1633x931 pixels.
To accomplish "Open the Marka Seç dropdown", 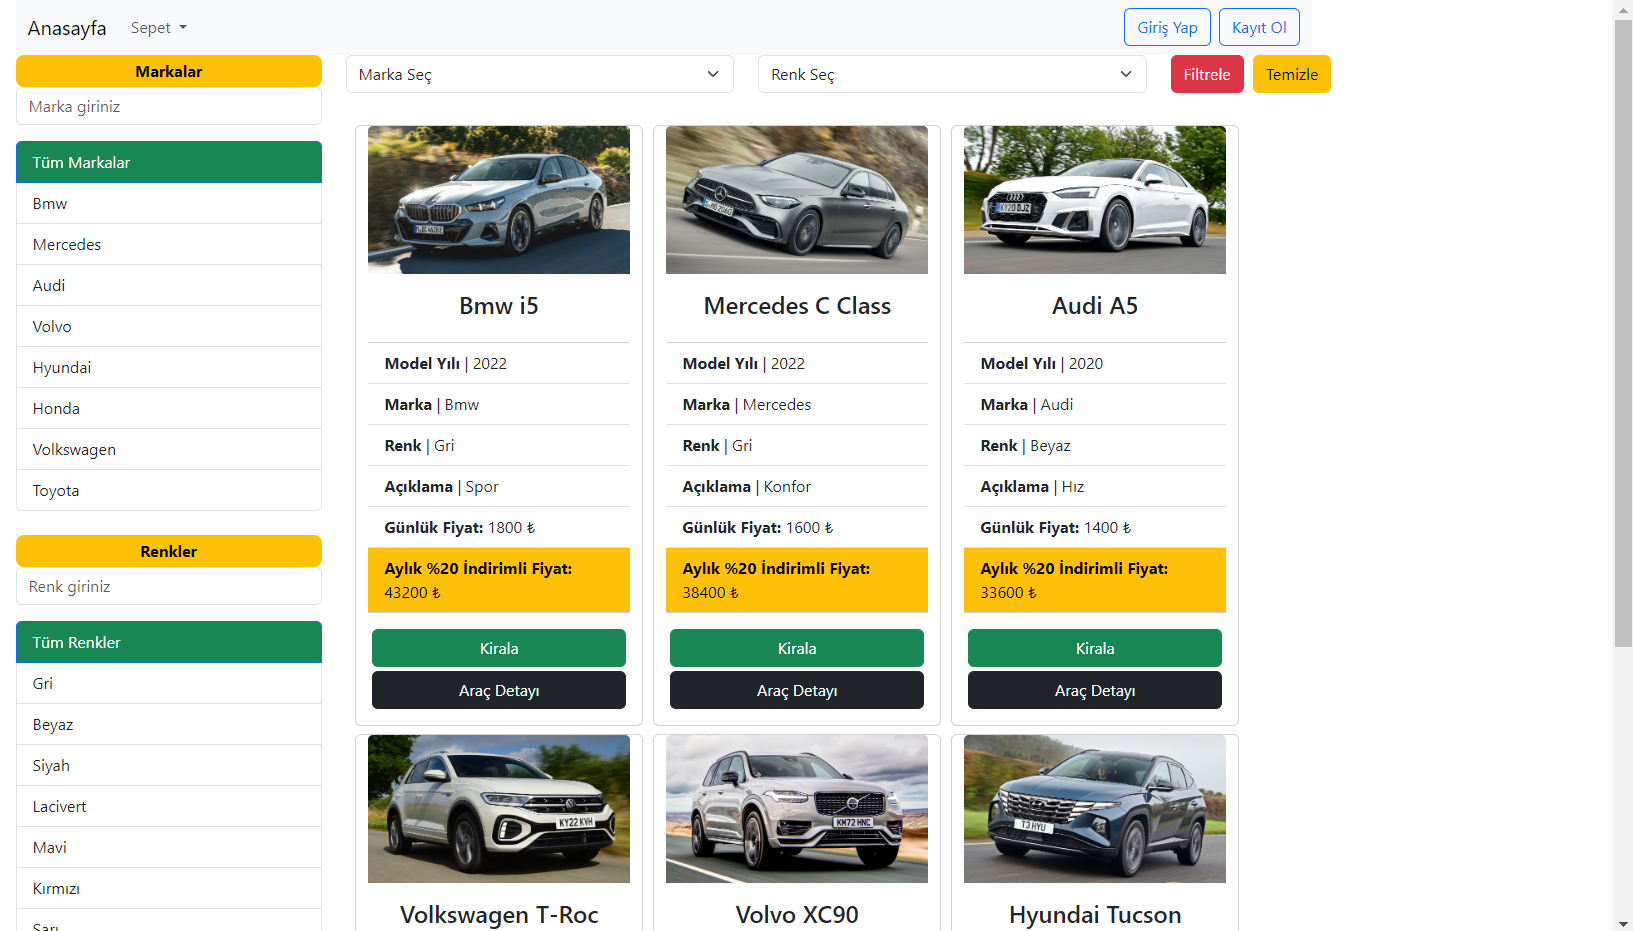I will click(540, 74).
